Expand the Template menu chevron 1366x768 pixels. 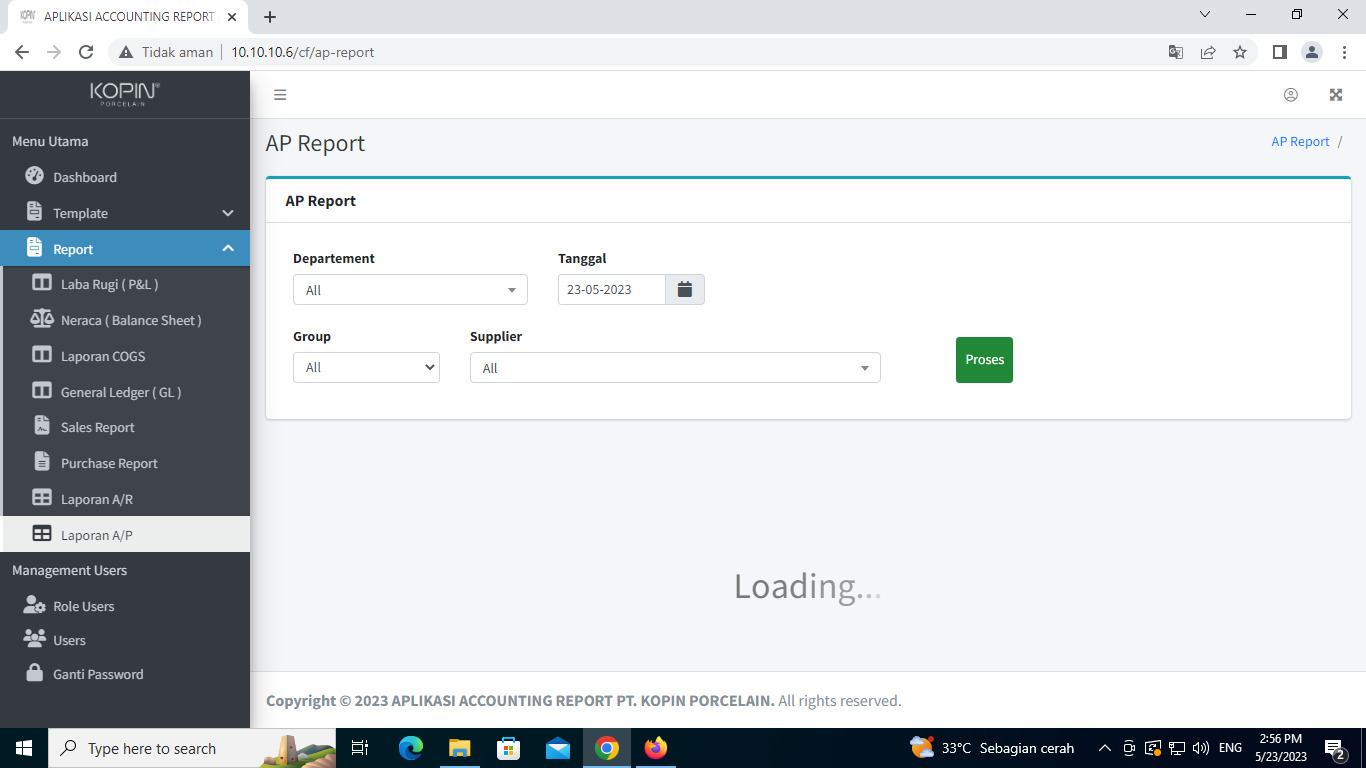click(x=228, y=213)
